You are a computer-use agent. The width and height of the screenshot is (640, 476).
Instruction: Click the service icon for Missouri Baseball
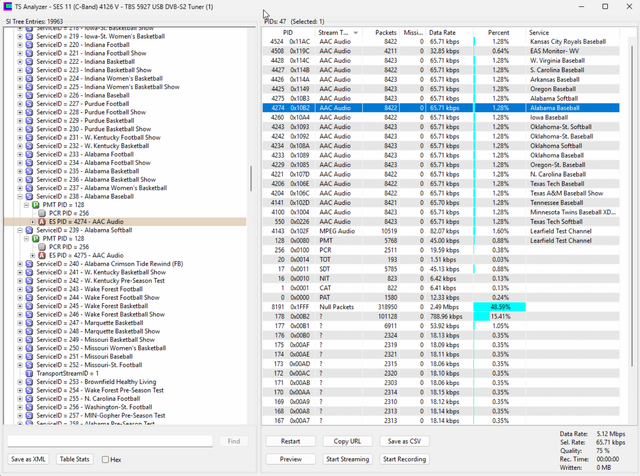coord(29,356)
